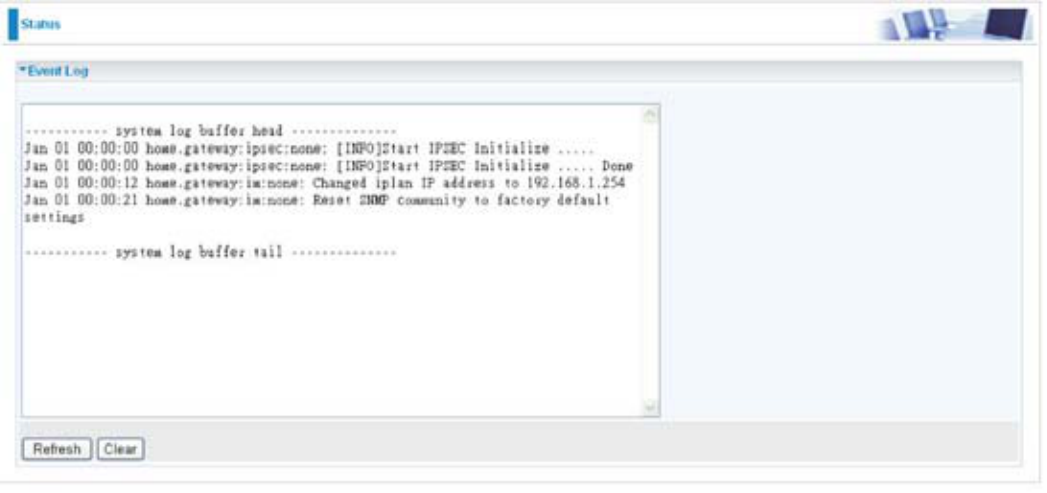Click the IPSEC Initialize Done log line

coord(329,165)
